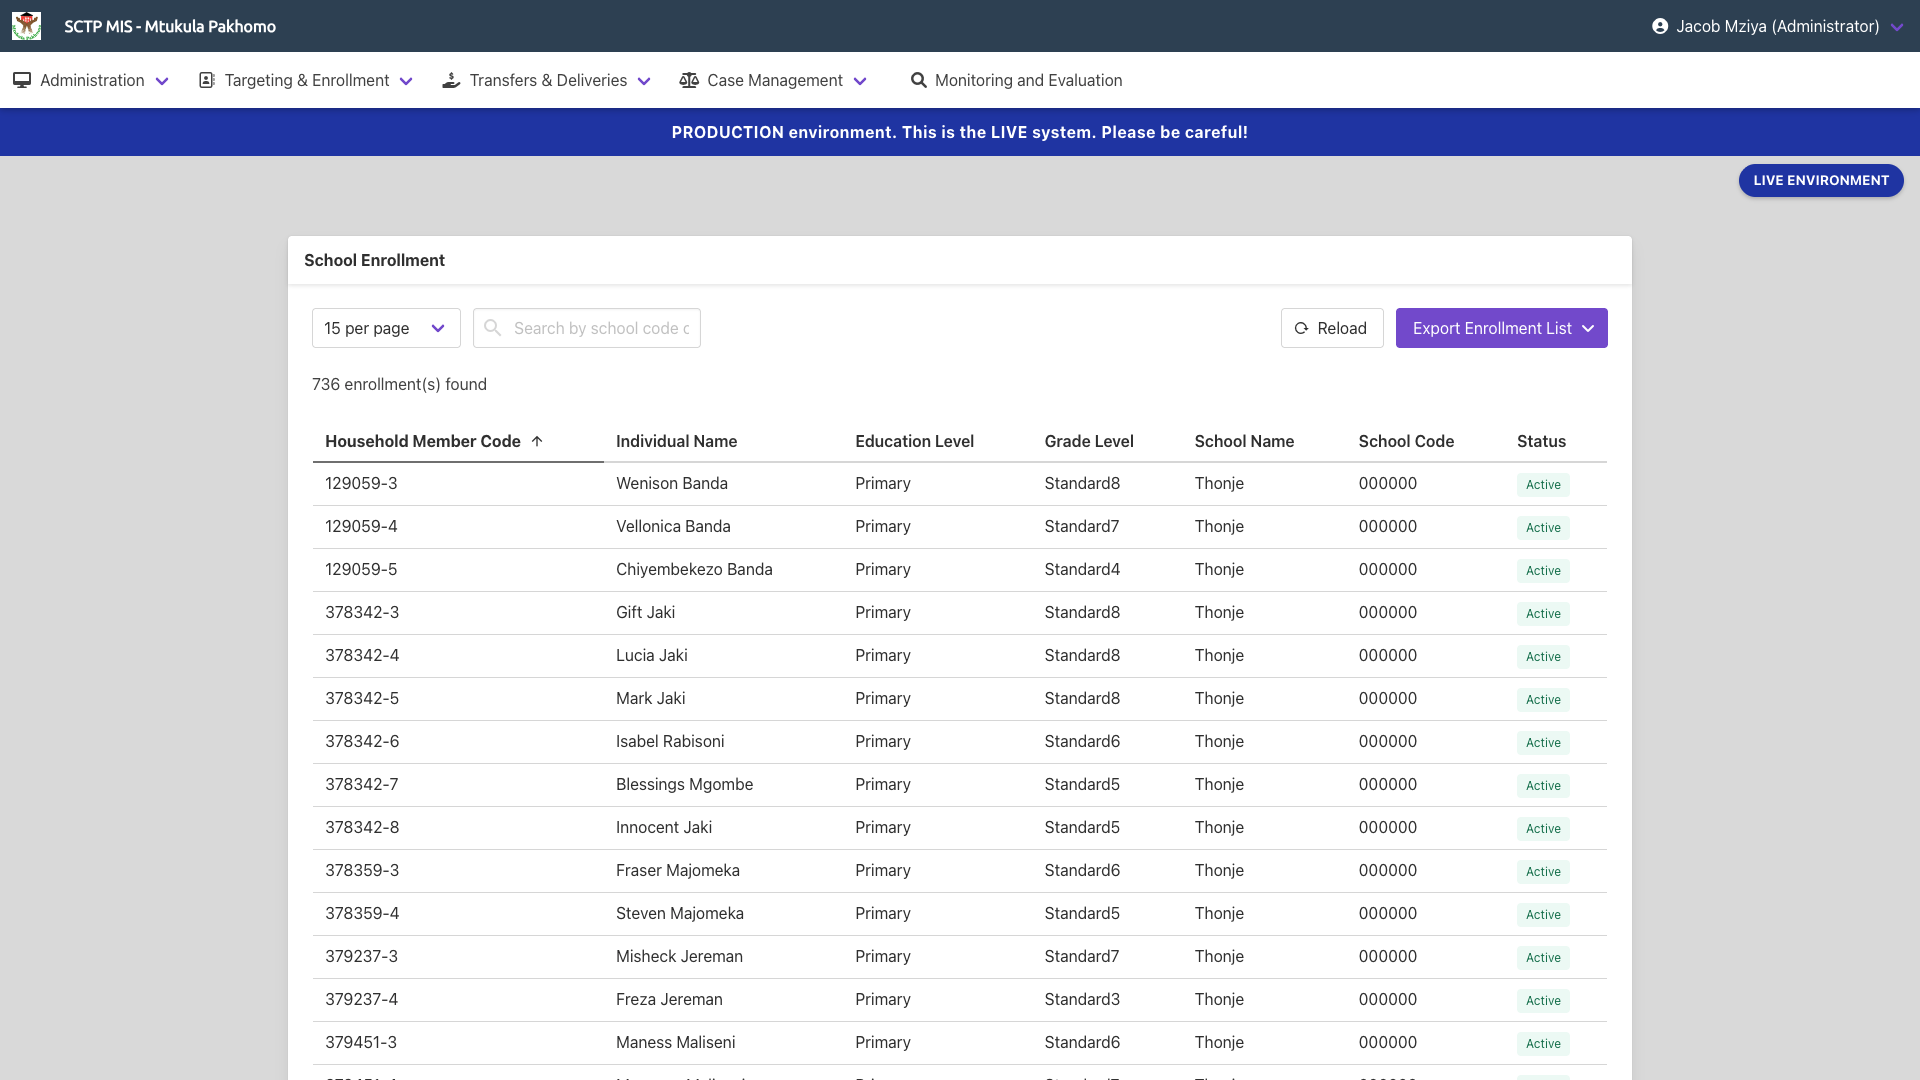This screenshot has height=1080, width=1920.
Task: Click household member code 378342-4
Action: (362, 655)
